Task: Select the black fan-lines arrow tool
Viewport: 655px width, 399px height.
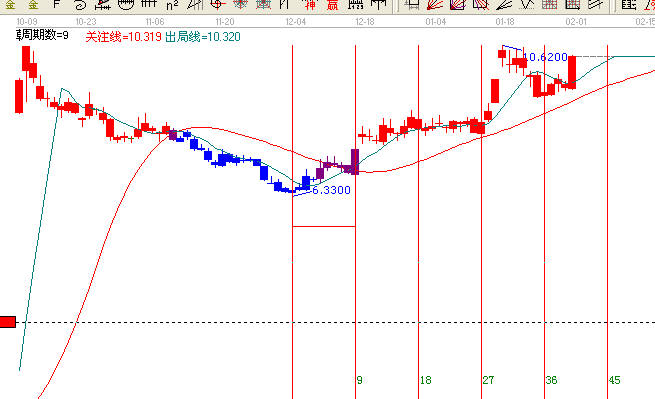Action: coord(504,5)
